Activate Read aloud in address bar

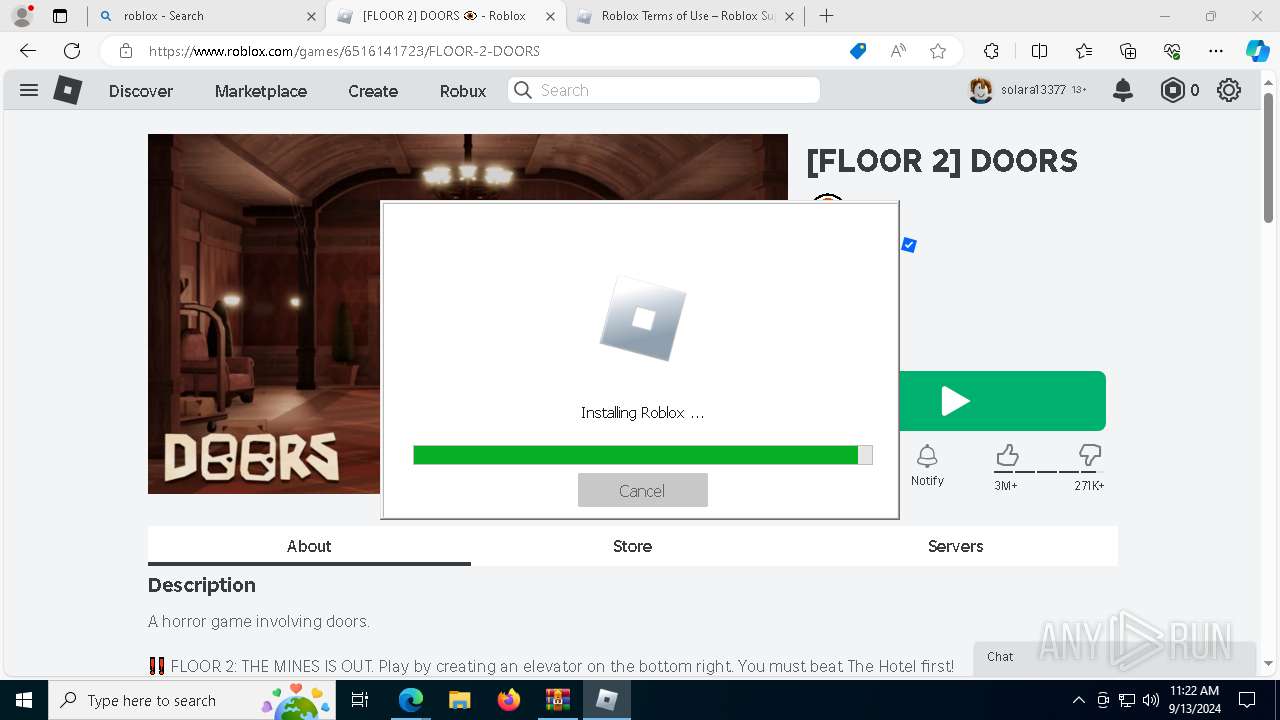tap(898, 51)
